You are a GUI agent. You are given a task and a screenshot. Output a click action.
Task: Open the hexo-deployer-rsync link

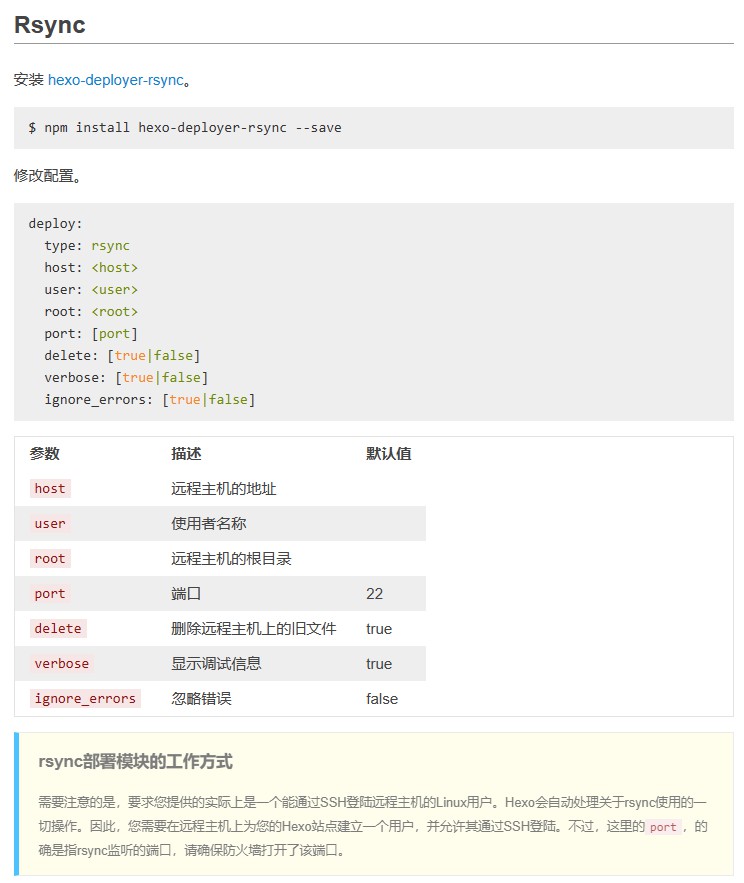(x=115, y=80)
